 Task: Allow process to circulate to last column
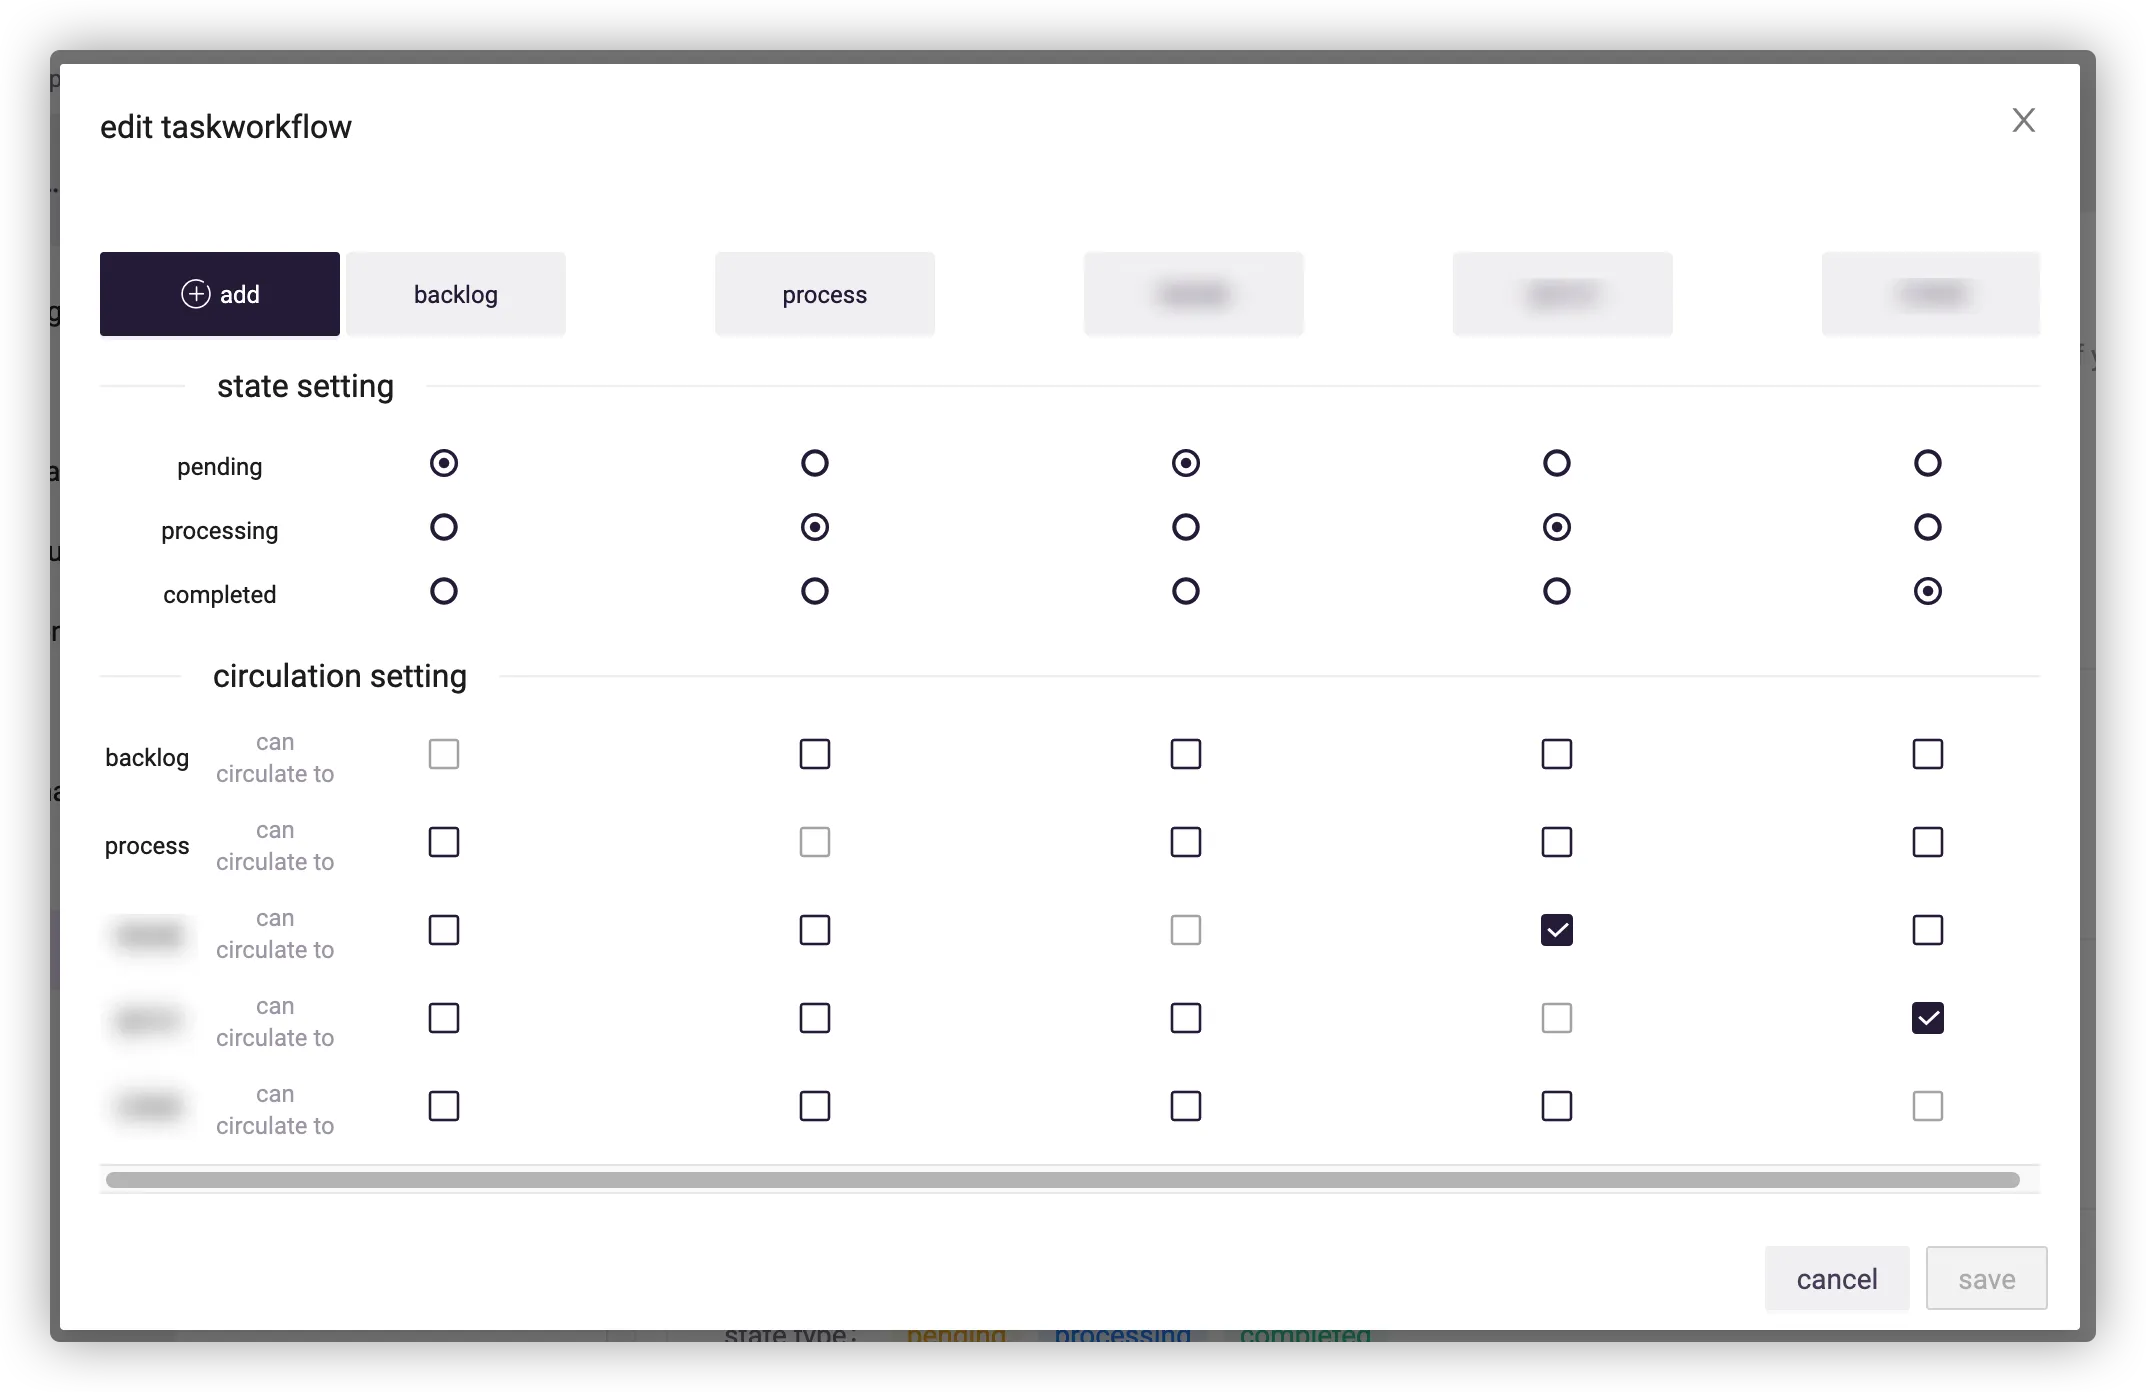coord(1927,842)
